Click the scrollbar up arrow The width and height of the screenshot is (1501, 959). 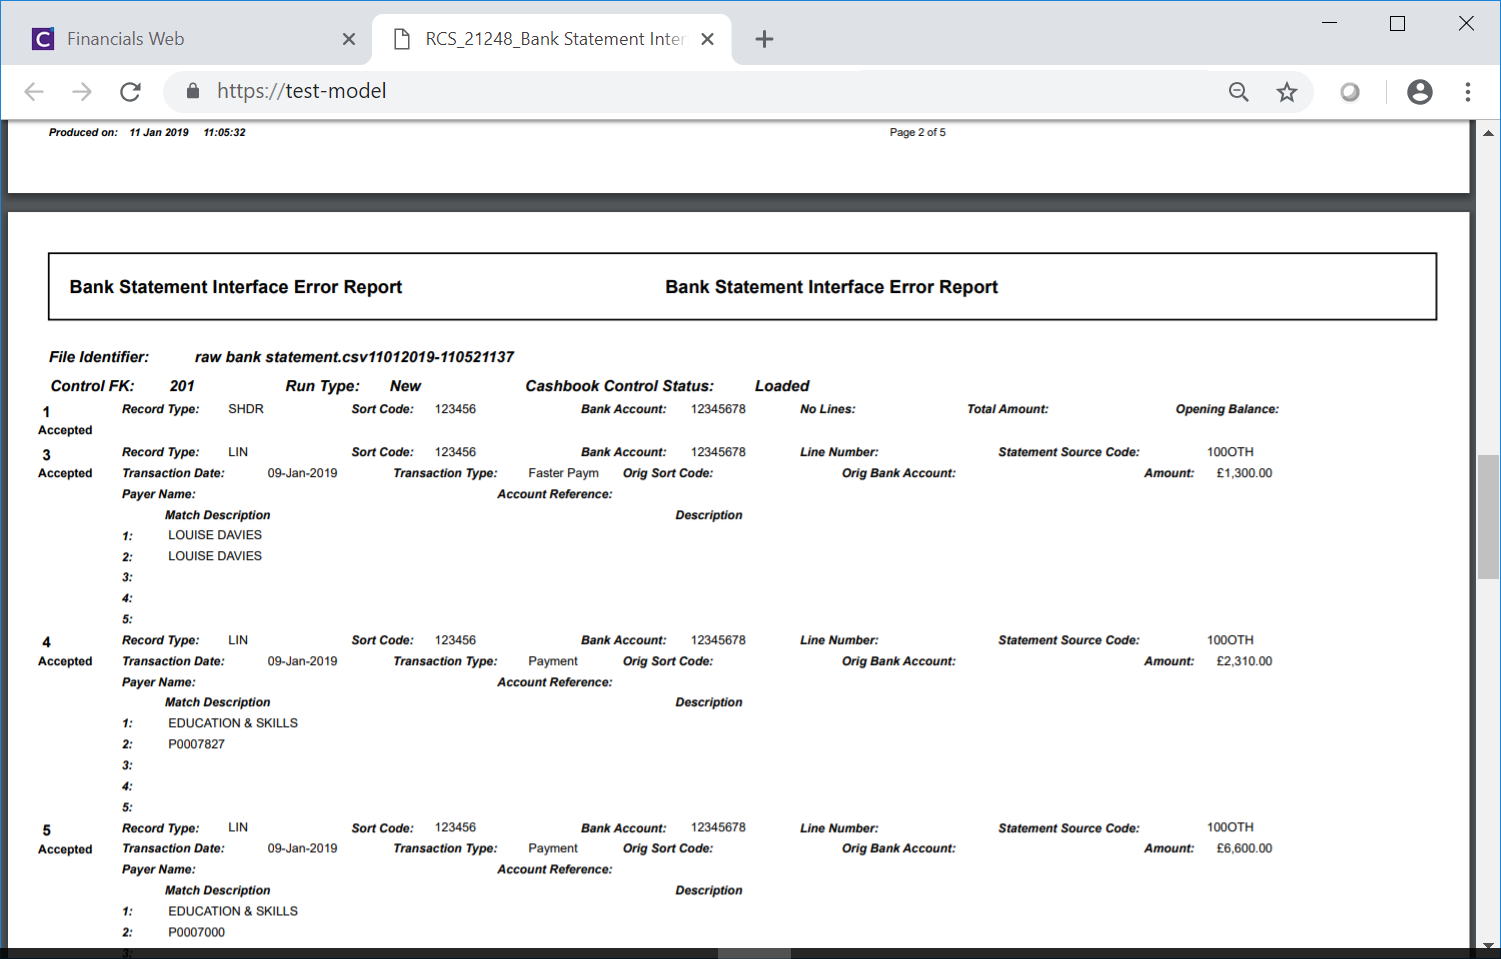pos(1488,132)
